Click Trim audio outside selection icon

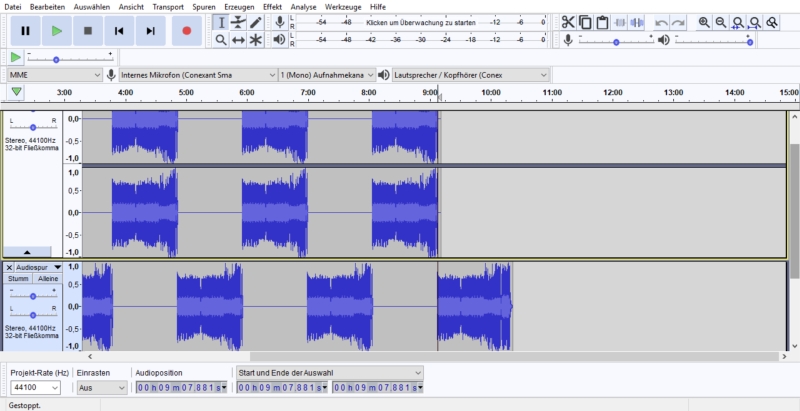pyautogui.click(x=620, y=22)
